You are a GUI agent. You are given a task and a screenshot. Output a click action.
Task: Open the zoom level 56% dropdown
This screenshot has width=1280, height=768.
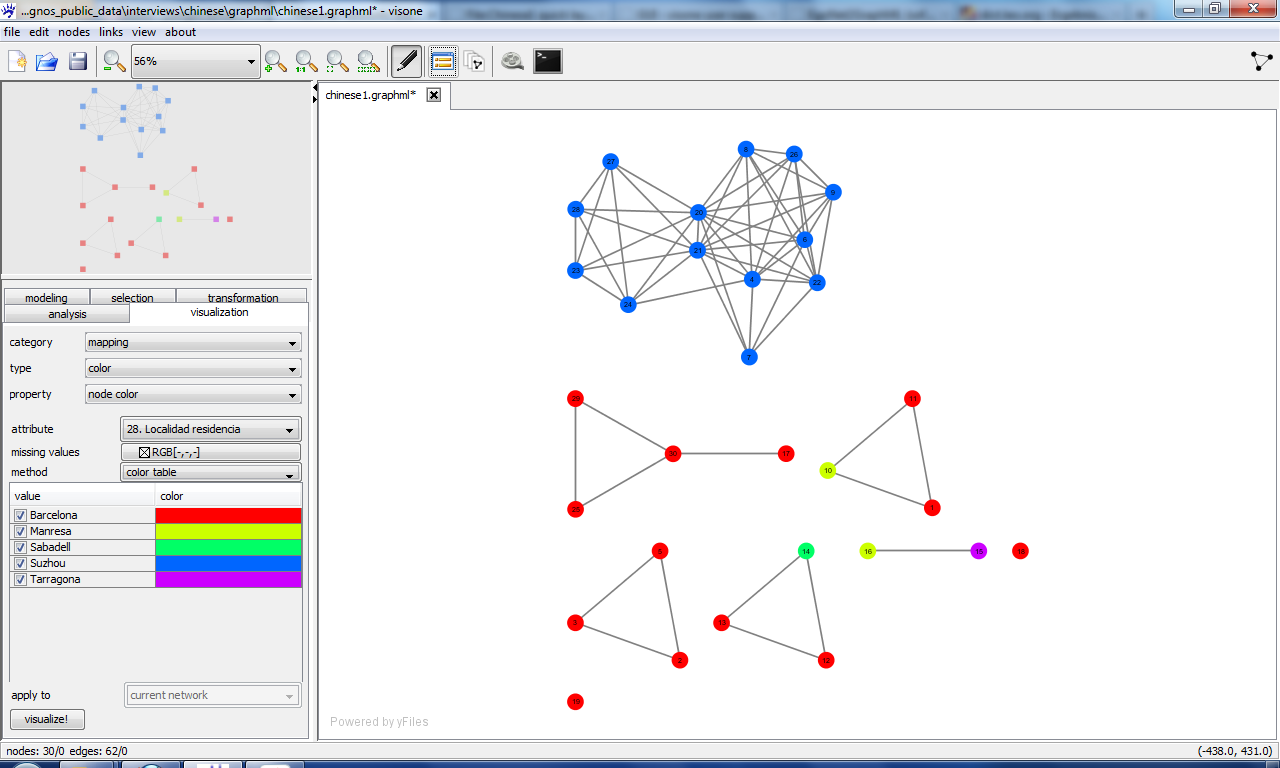coord(194,61)
